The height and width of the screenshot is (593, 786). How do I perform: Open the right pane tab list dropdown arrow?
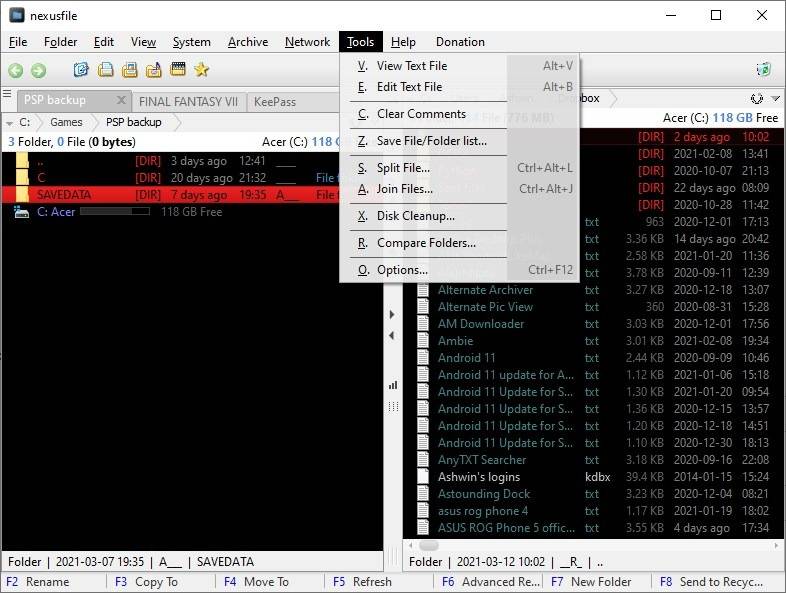(x=775, y=98)
